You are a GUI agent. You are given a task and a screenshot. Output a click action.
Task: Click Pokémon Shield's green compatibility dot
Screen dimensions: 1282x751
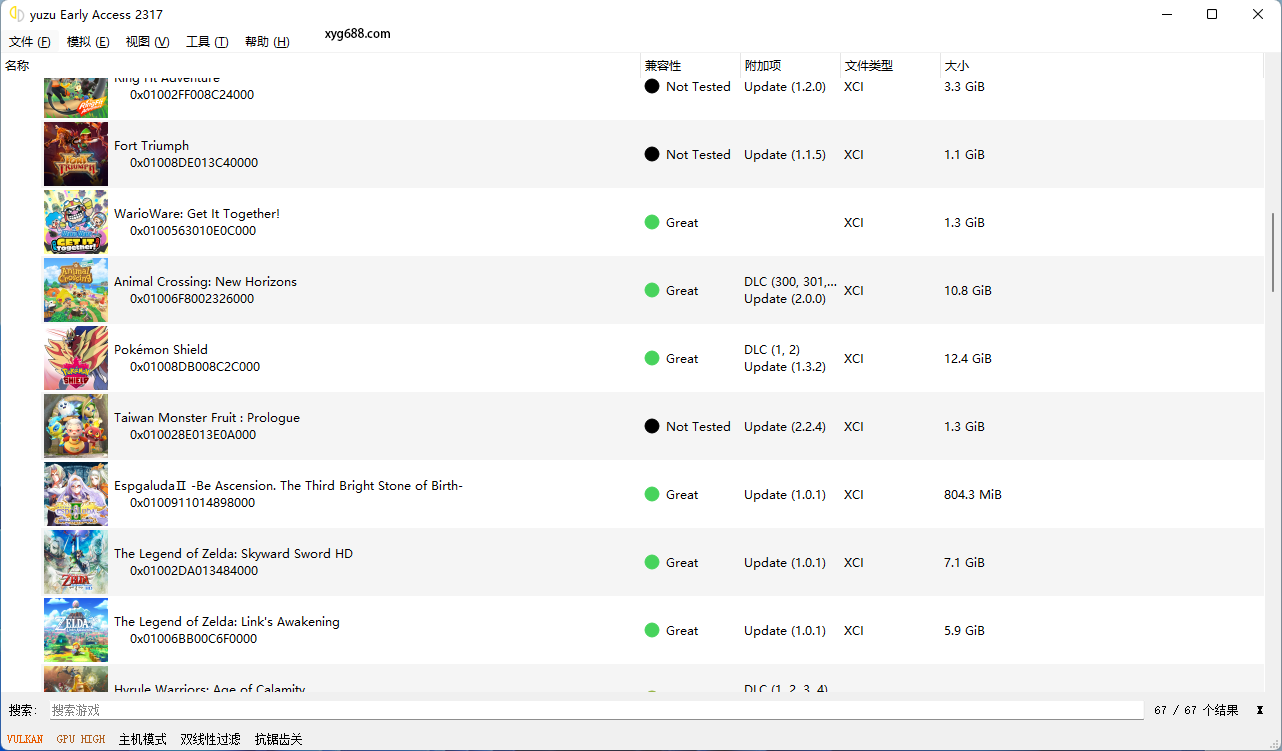(x=652, y=358)
